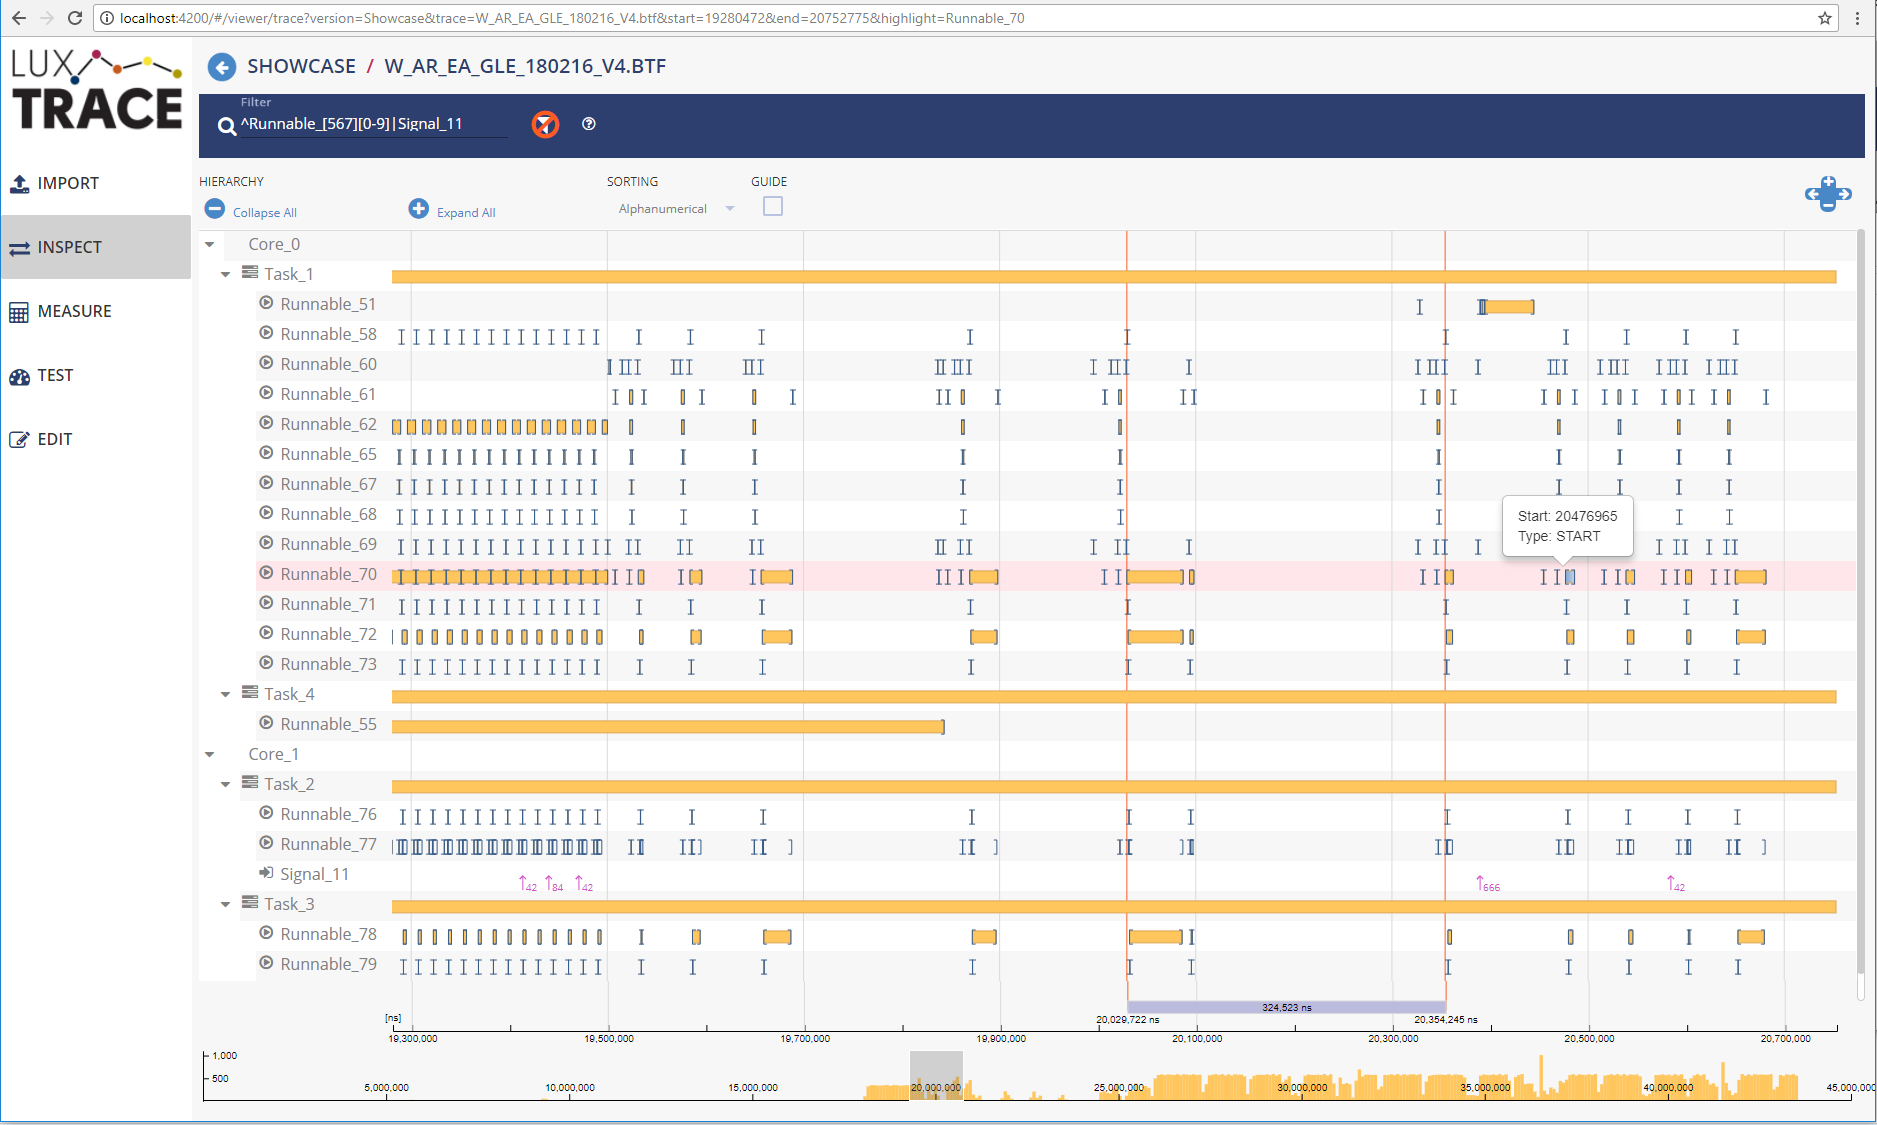Click the blue navigation pan control icon
The width and height of the screenshot is (1877, 1125).
point(1828,193)
